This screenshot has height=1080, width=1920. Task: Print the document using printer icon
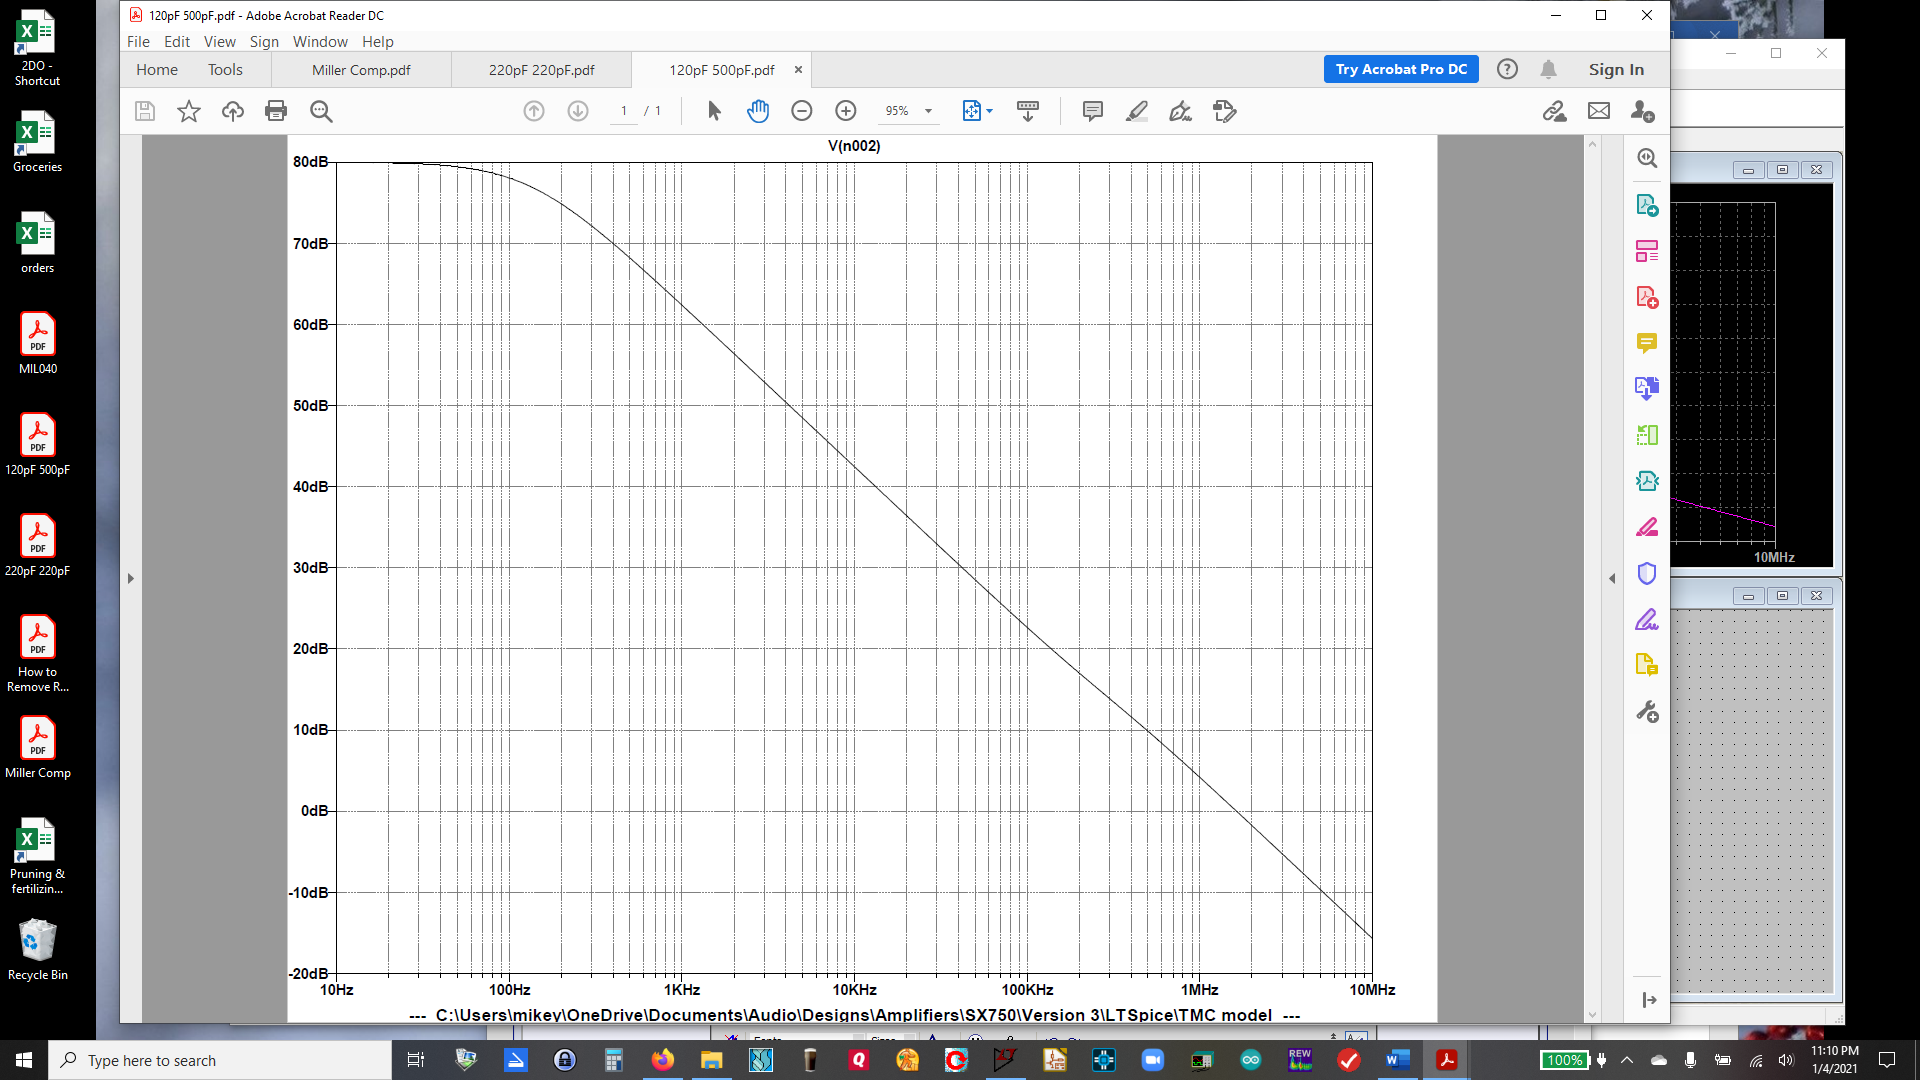(x=276, y=111)
